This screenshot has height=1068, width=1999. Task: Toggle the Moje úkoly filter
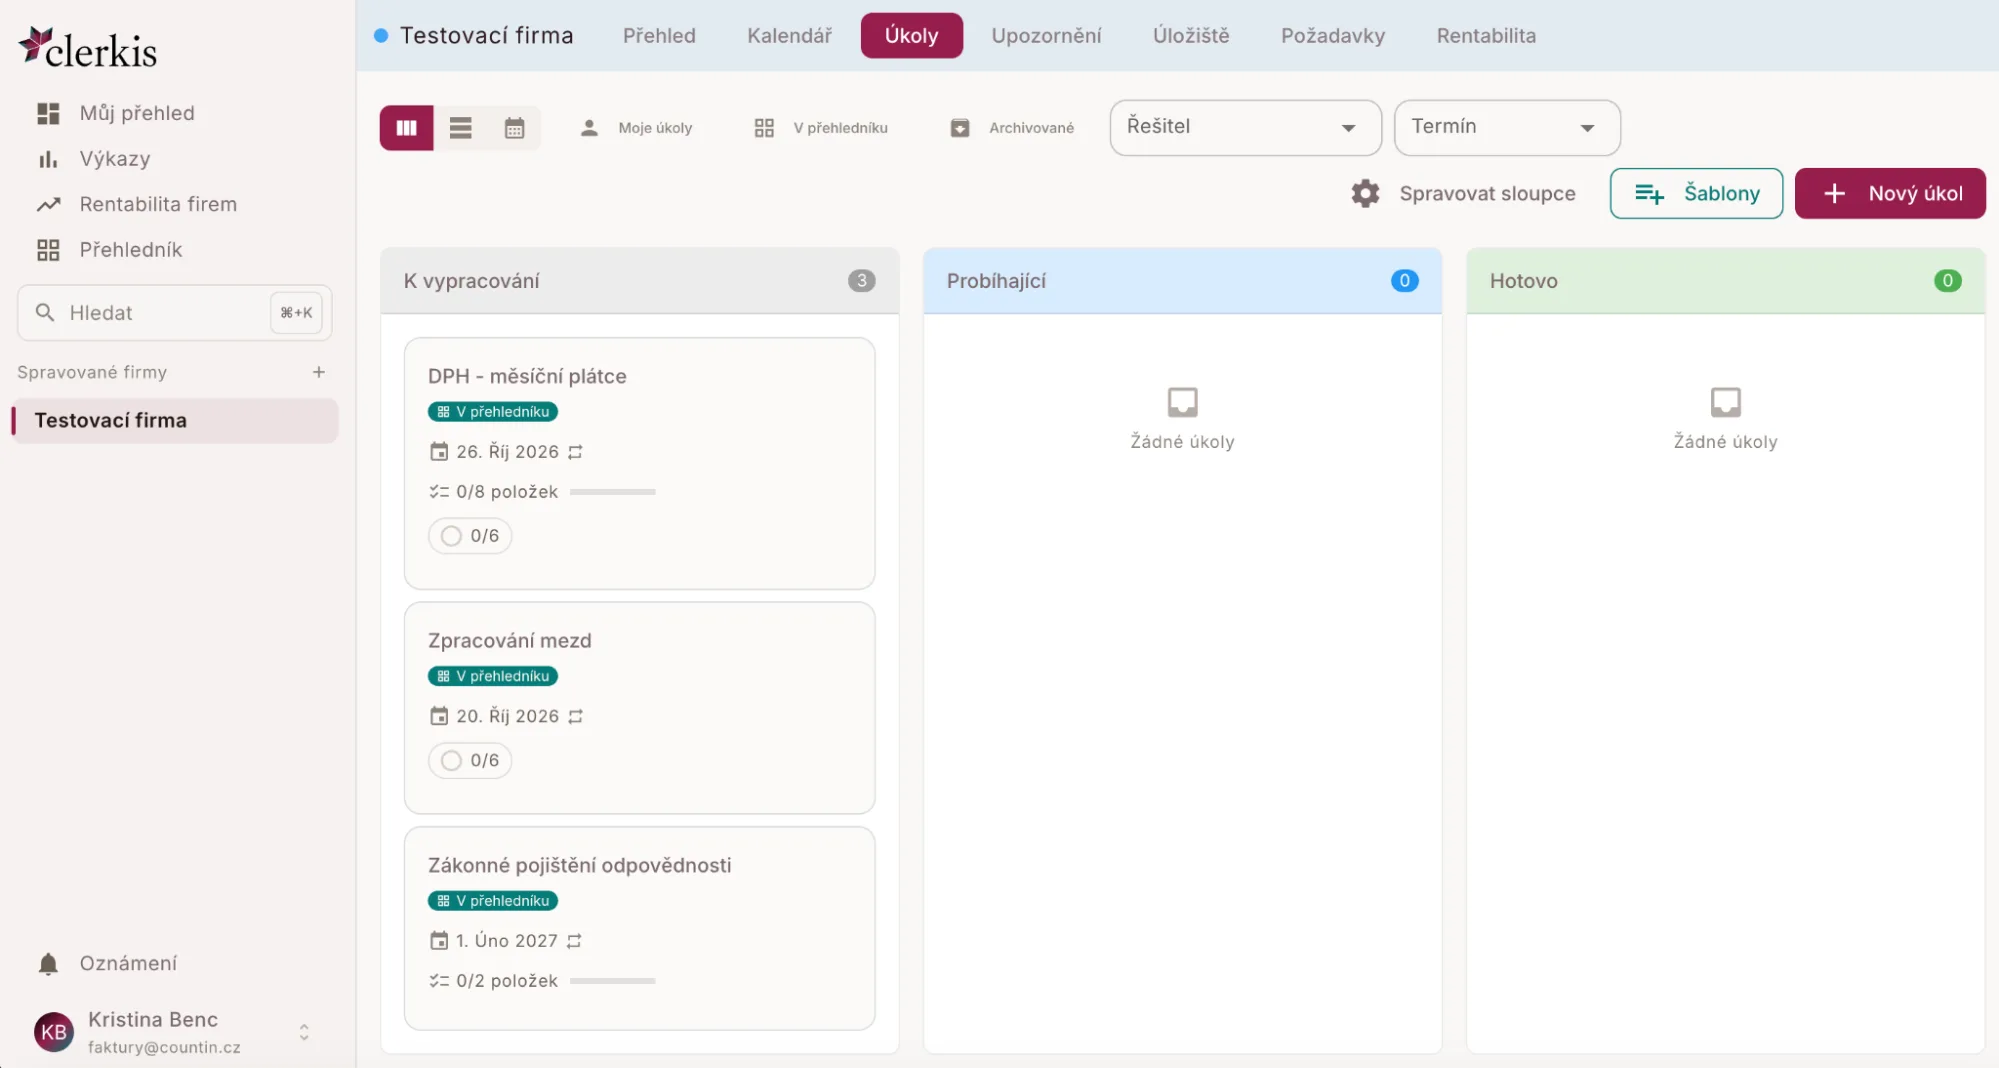click(636, 128)
